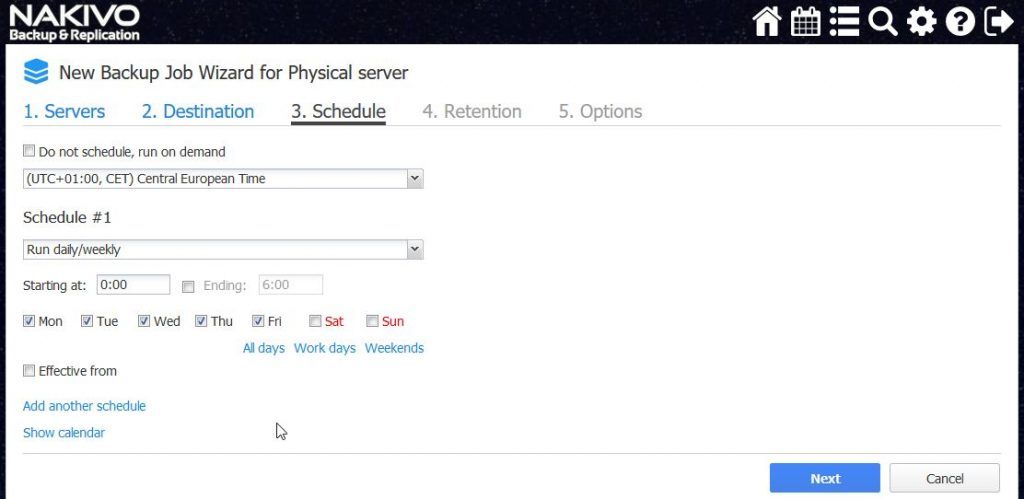1024x499 pixels.
Task: Click the Starting at time field
Action: point(134,285)
